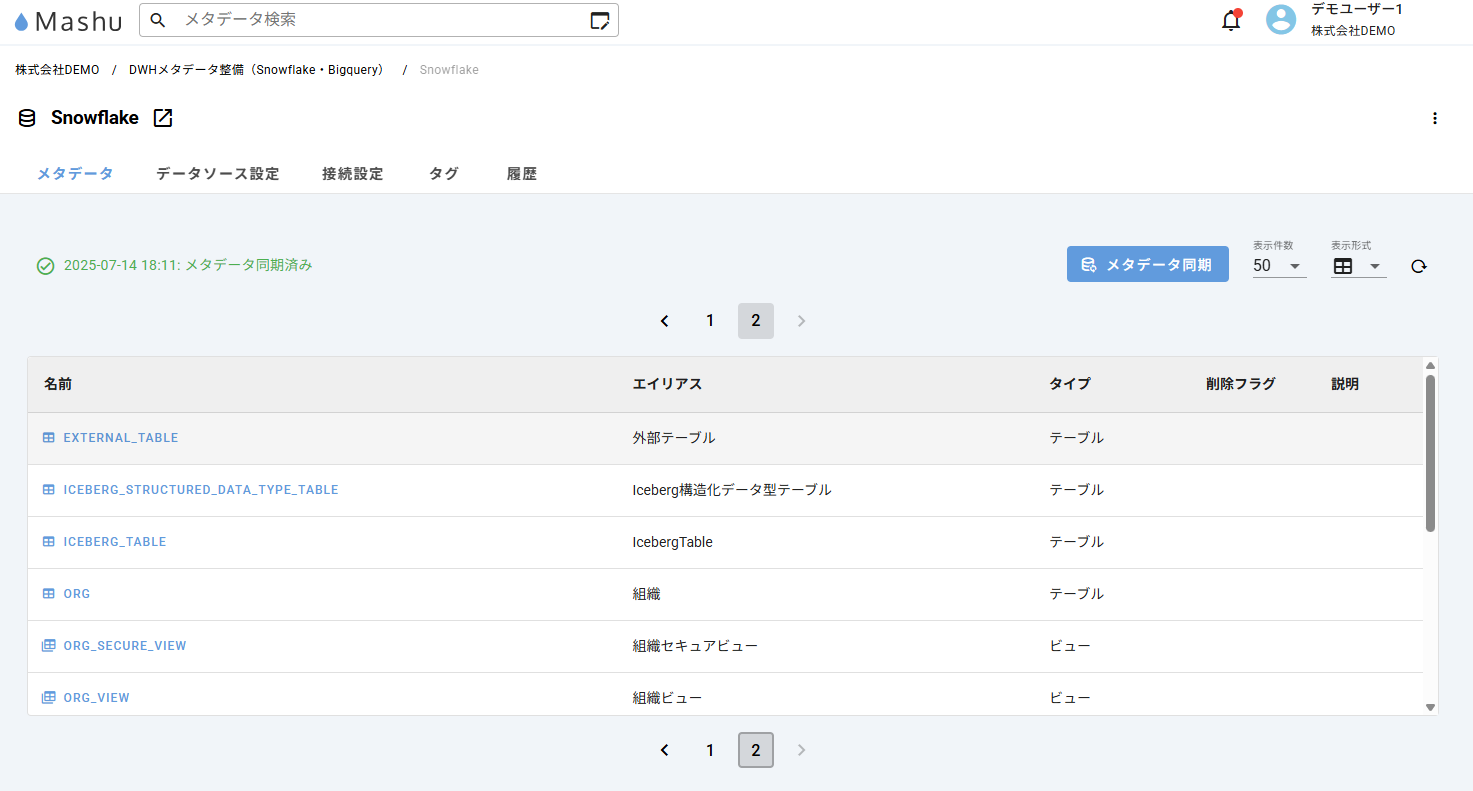Click the 説明 column header
Image resolution: width=1473 pixels, height=791 pixels.
point(1345,384)
